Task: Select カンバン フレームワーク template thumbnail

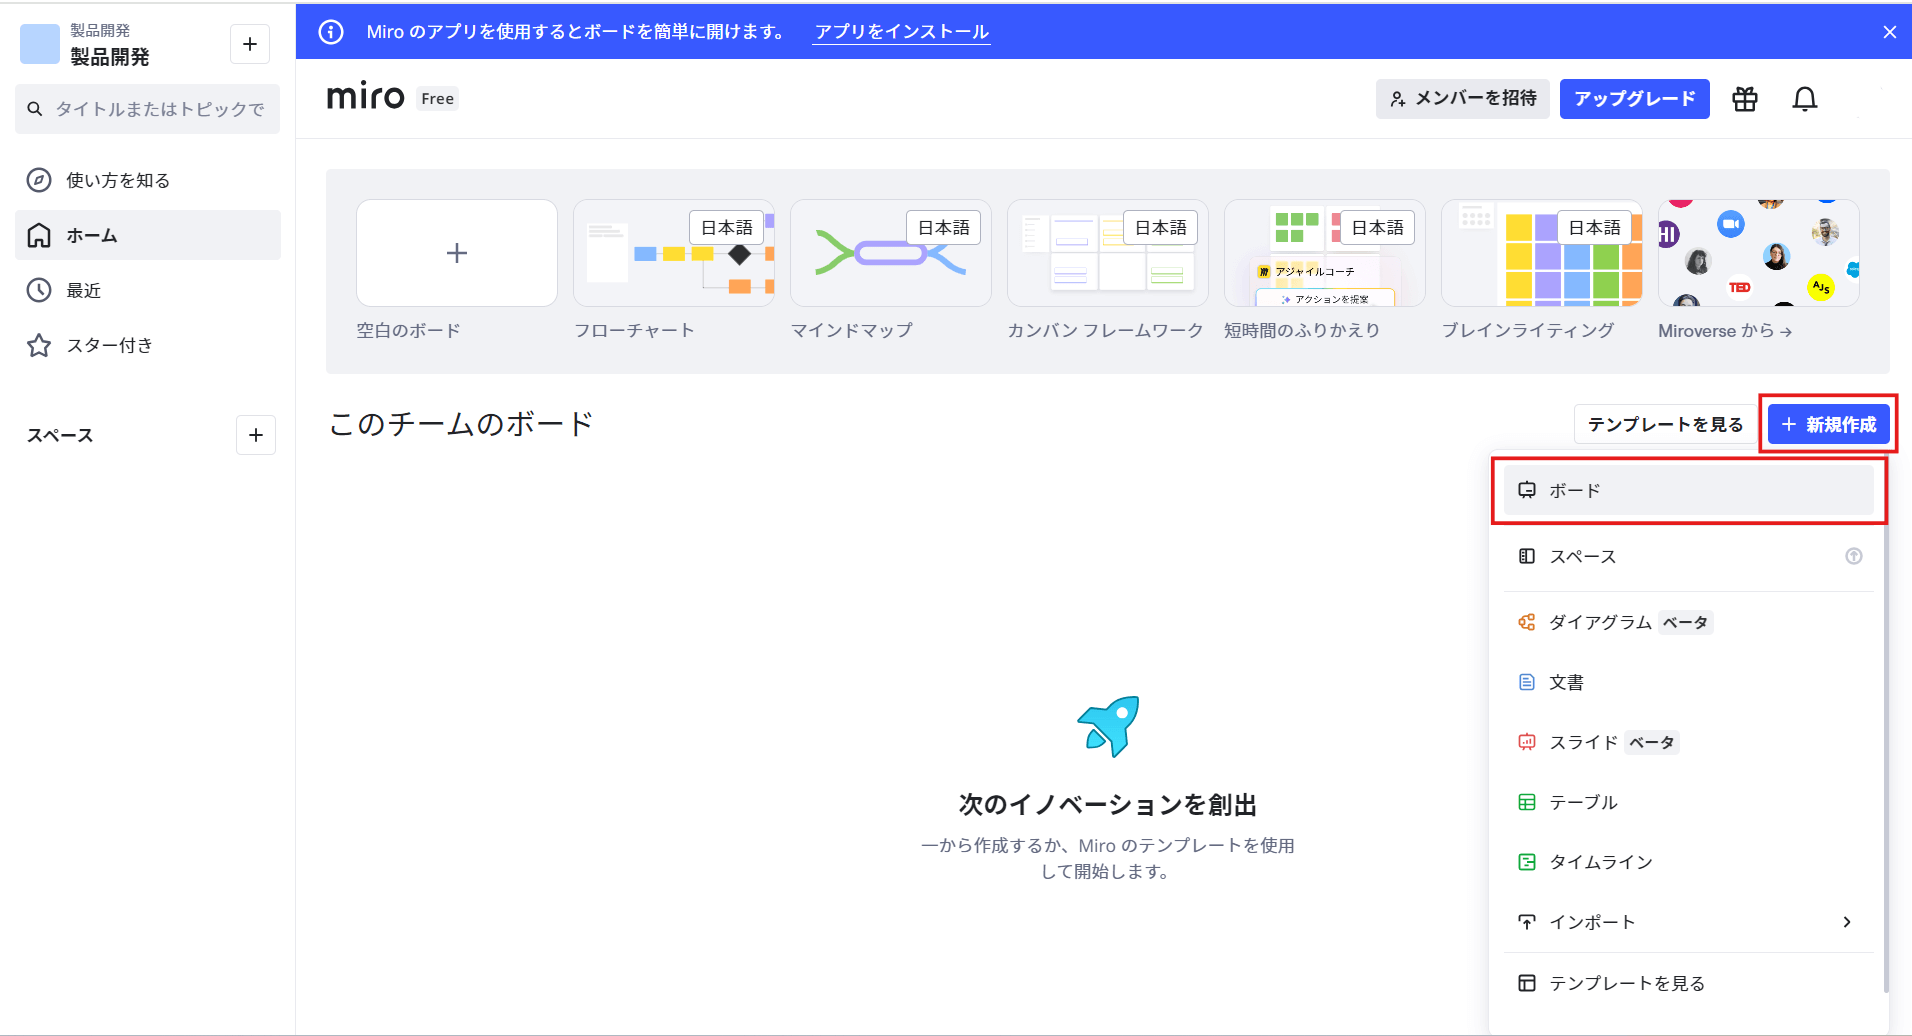Action: pyautogui.click(x=1108, y=253)
